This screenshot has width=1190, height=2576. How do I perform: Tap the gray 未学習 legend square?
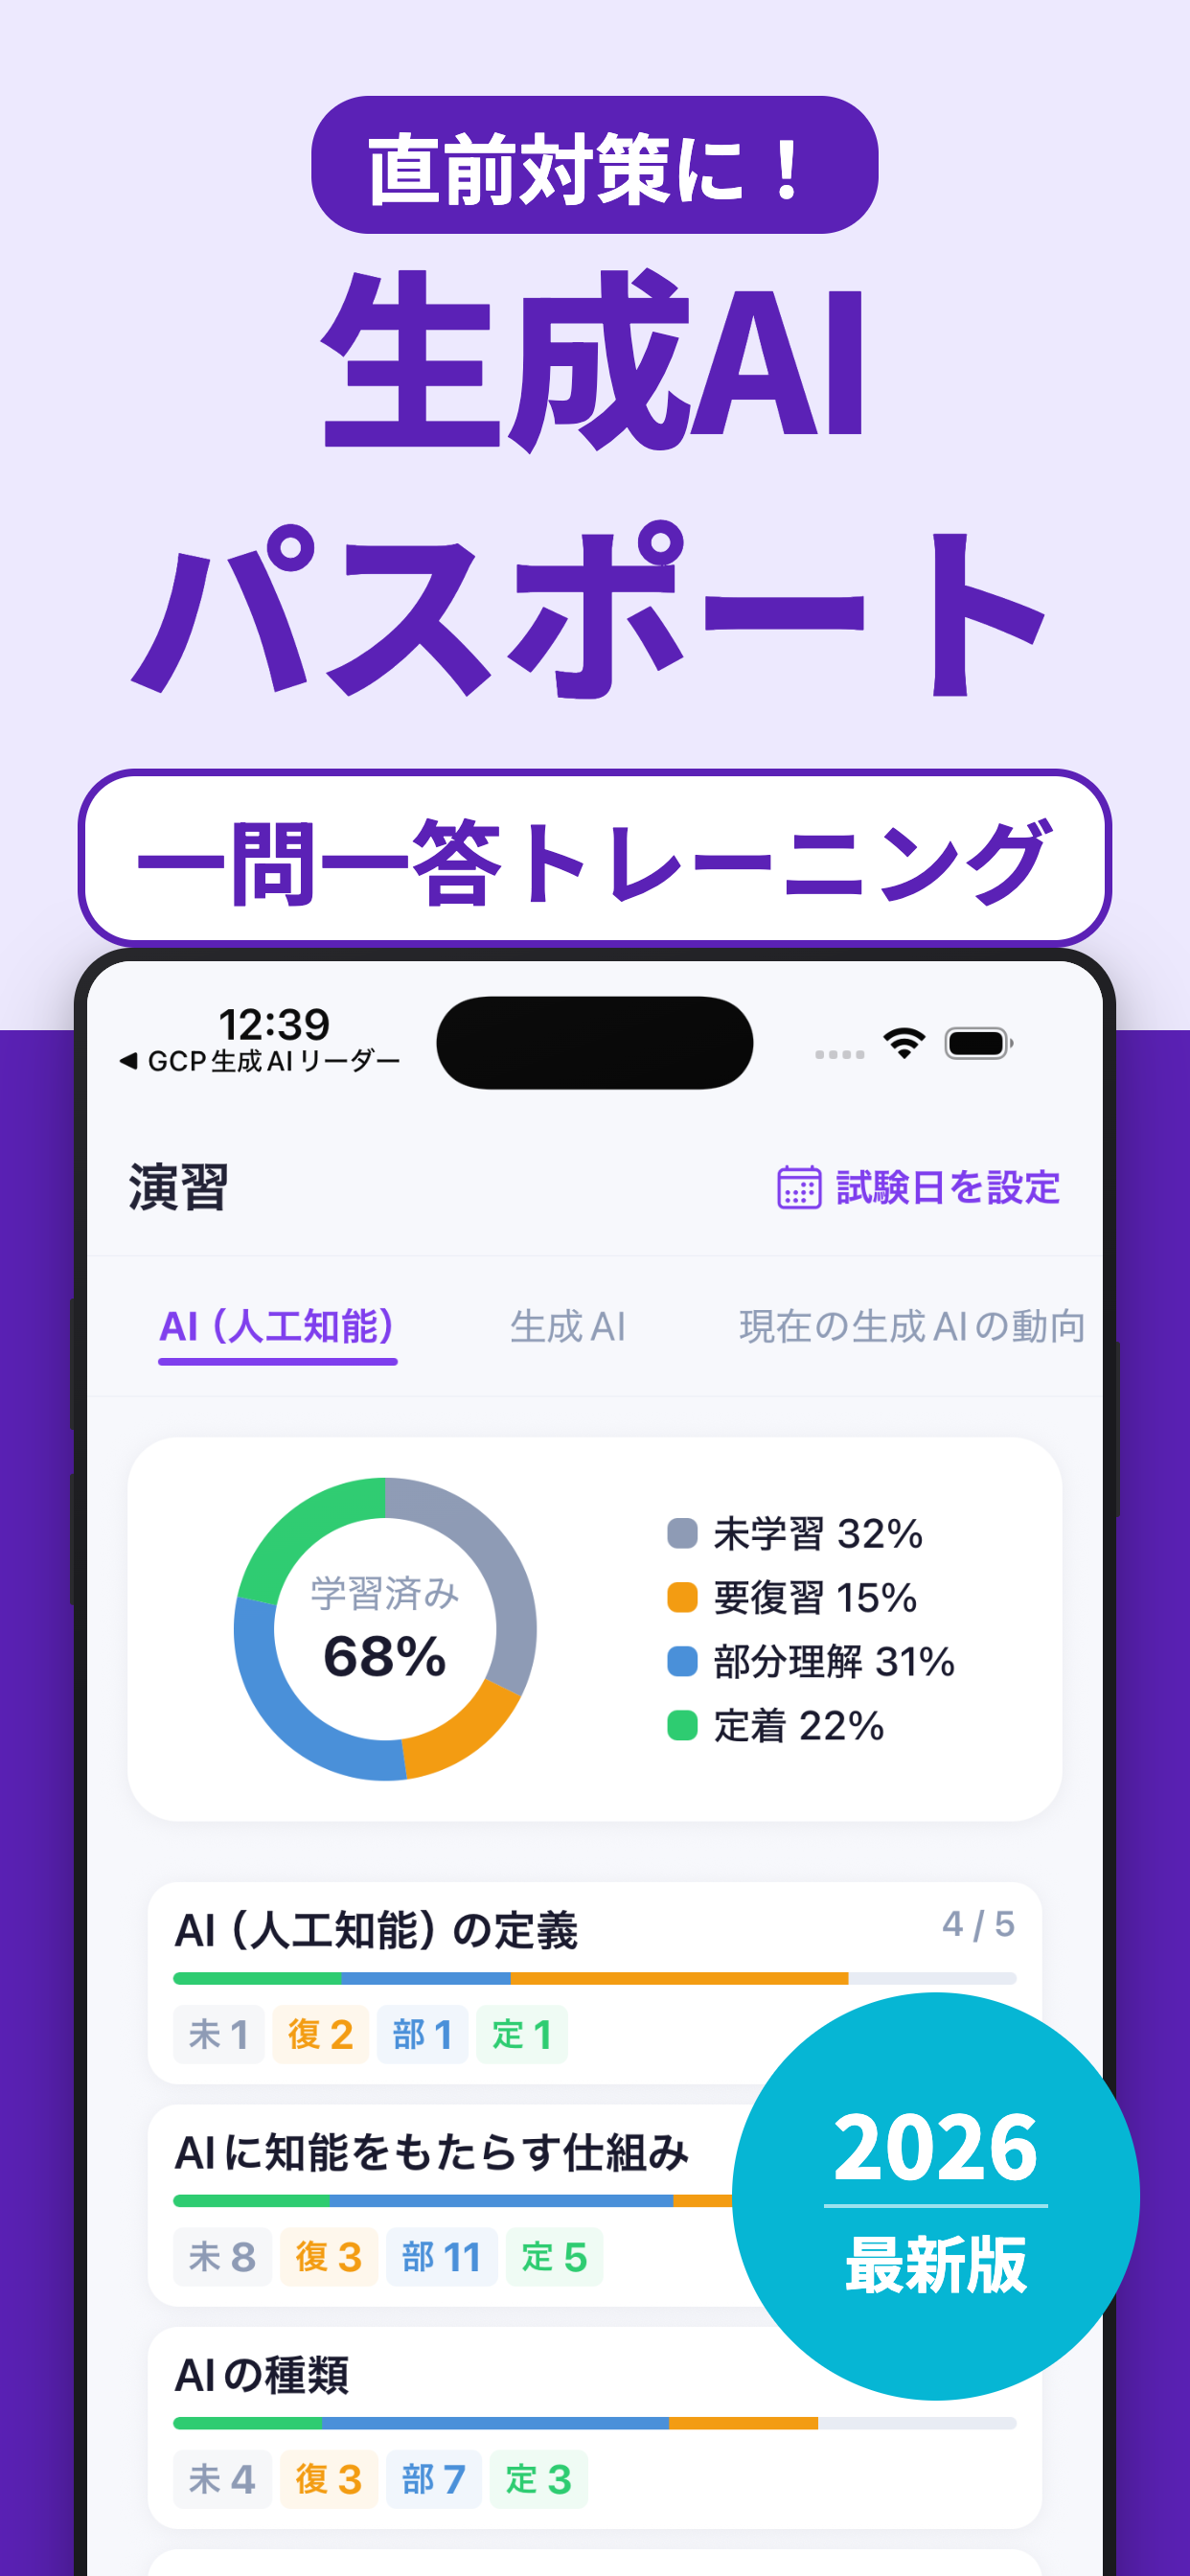682,1533
